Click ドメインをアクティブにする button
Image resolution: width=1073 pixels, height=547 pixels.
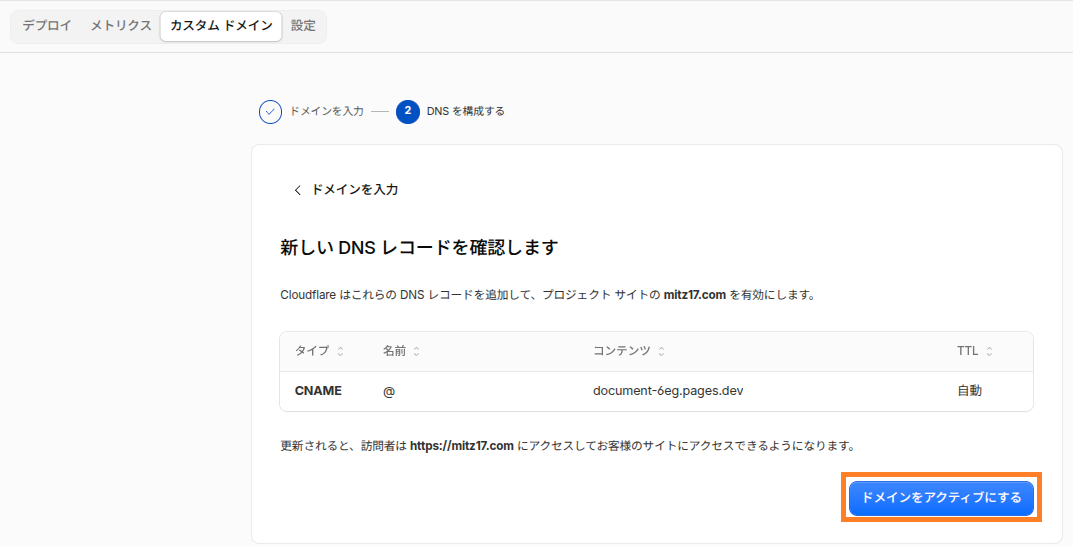point(941,498)
